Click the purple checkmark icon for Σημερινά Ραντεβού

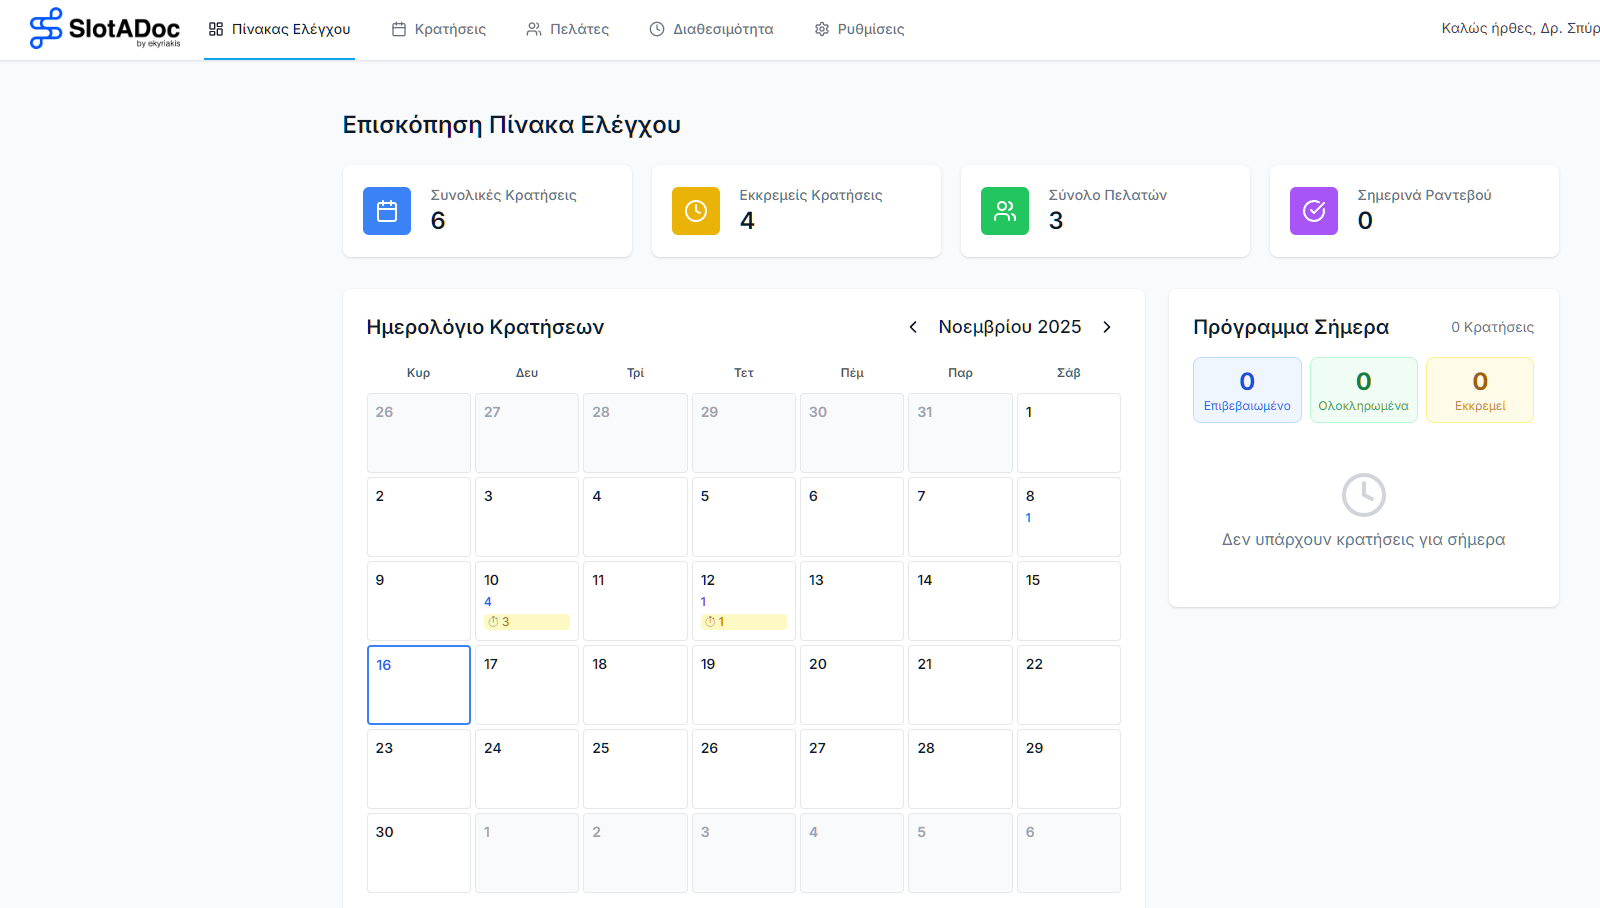click(x=1314, y=211)
